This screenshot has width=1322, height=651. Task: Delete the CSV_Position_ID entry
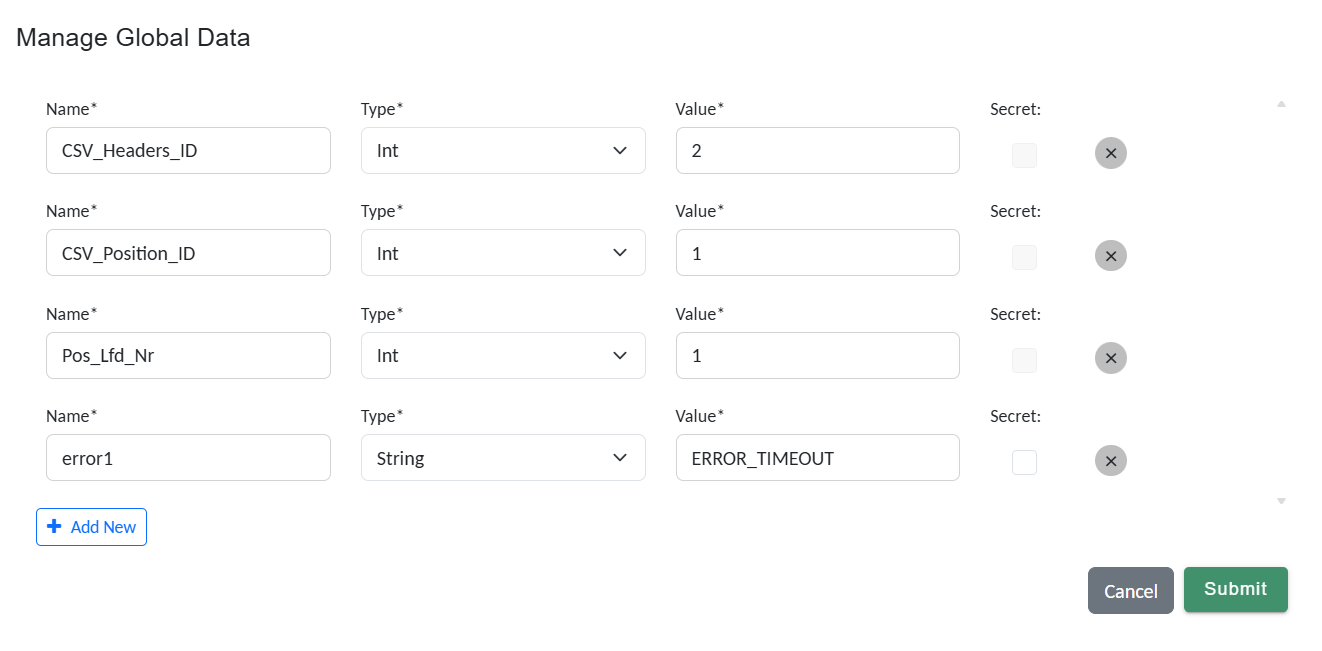(1110, 256)
